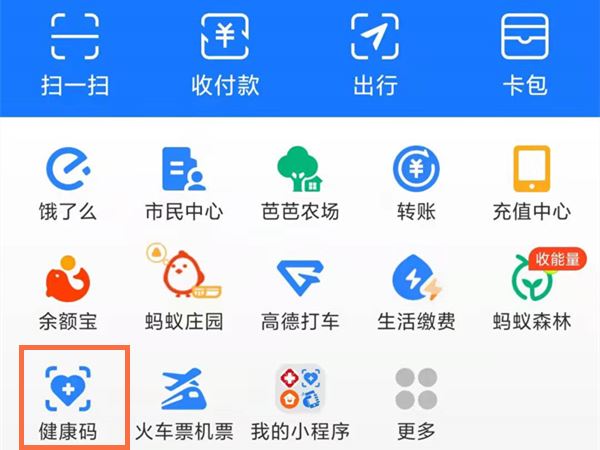
Task: Open the 高德打车 ride-hailing icon
Action: click(300, 279)
